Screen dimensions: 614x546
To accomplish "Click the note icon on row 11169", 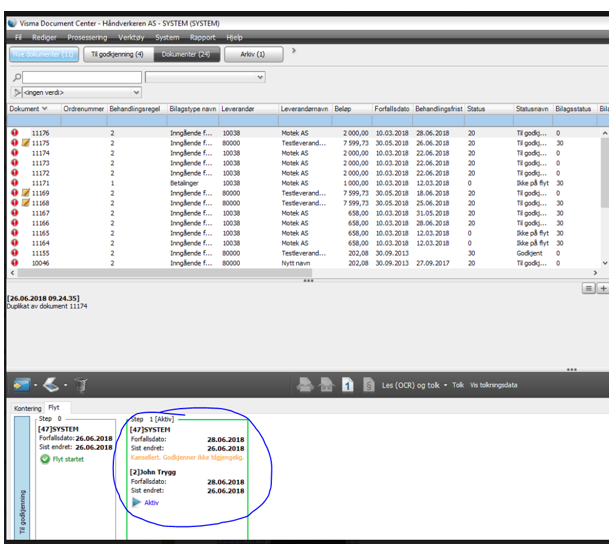I will click(x=25, y=193).
